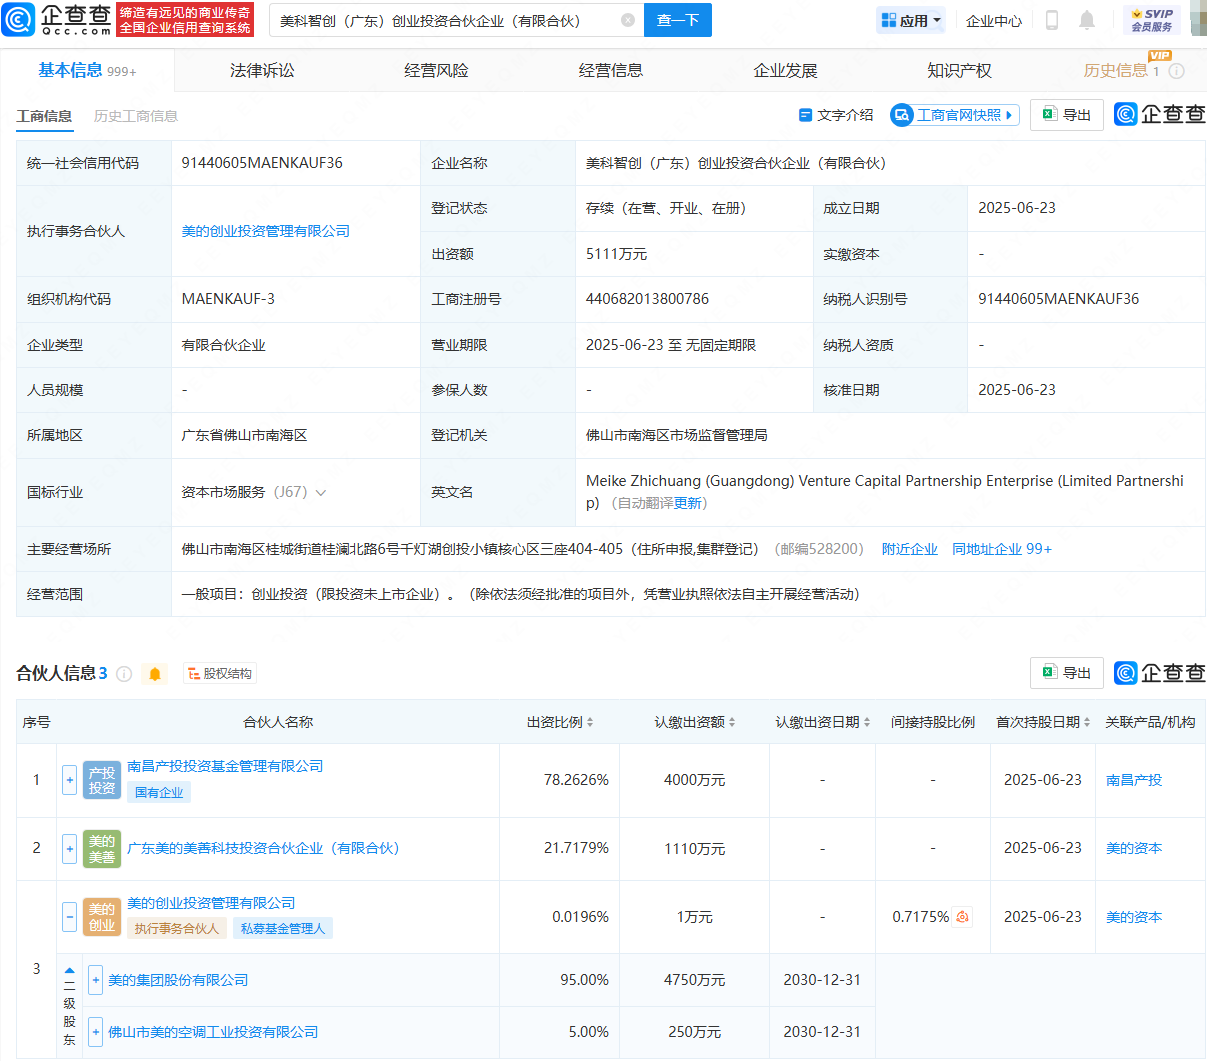Select credit code 91440605MAENKAUF36 under 统一社会信用代码
This screenshot has height=1061, width=1207.
262,162
